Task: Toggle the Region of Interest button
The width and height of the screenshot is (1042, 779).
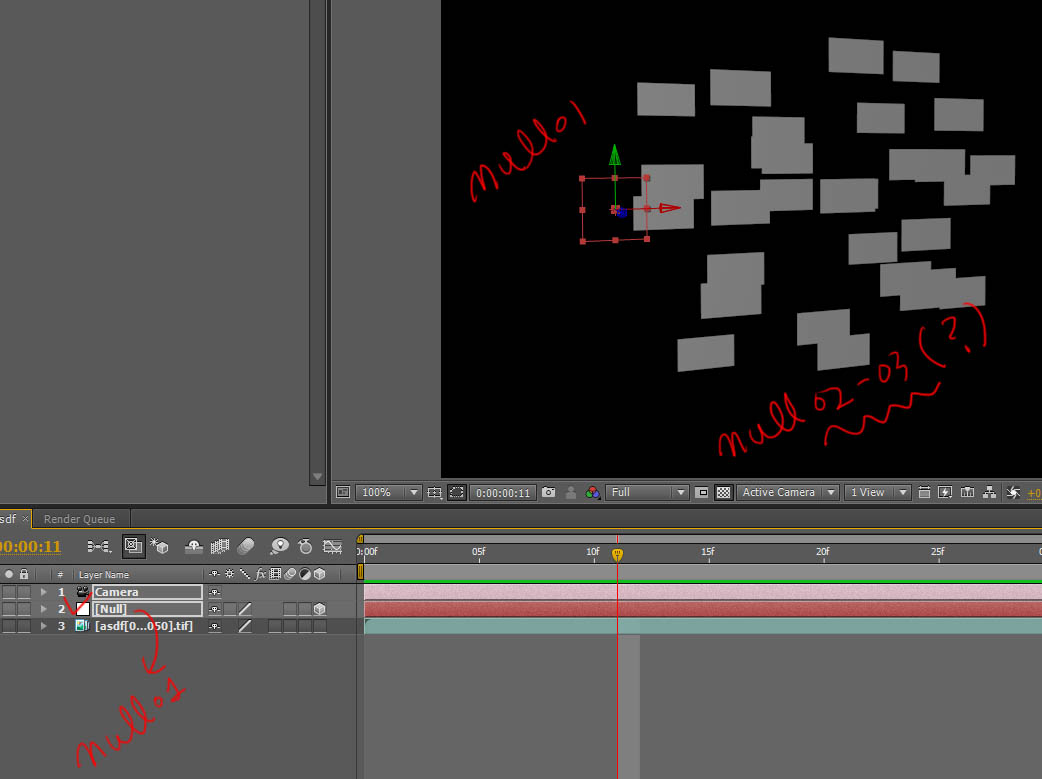Action: point(702,493)
